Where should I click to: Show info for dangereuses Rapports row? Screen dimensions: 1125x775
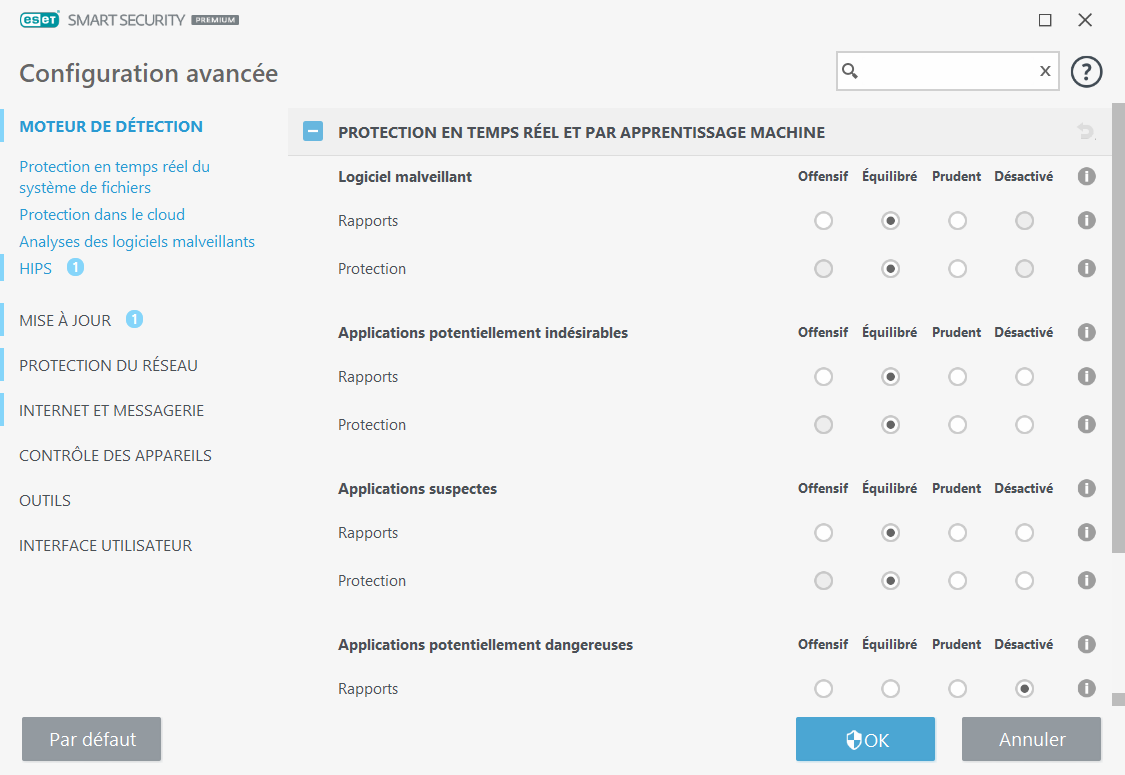pos(1086,689)
